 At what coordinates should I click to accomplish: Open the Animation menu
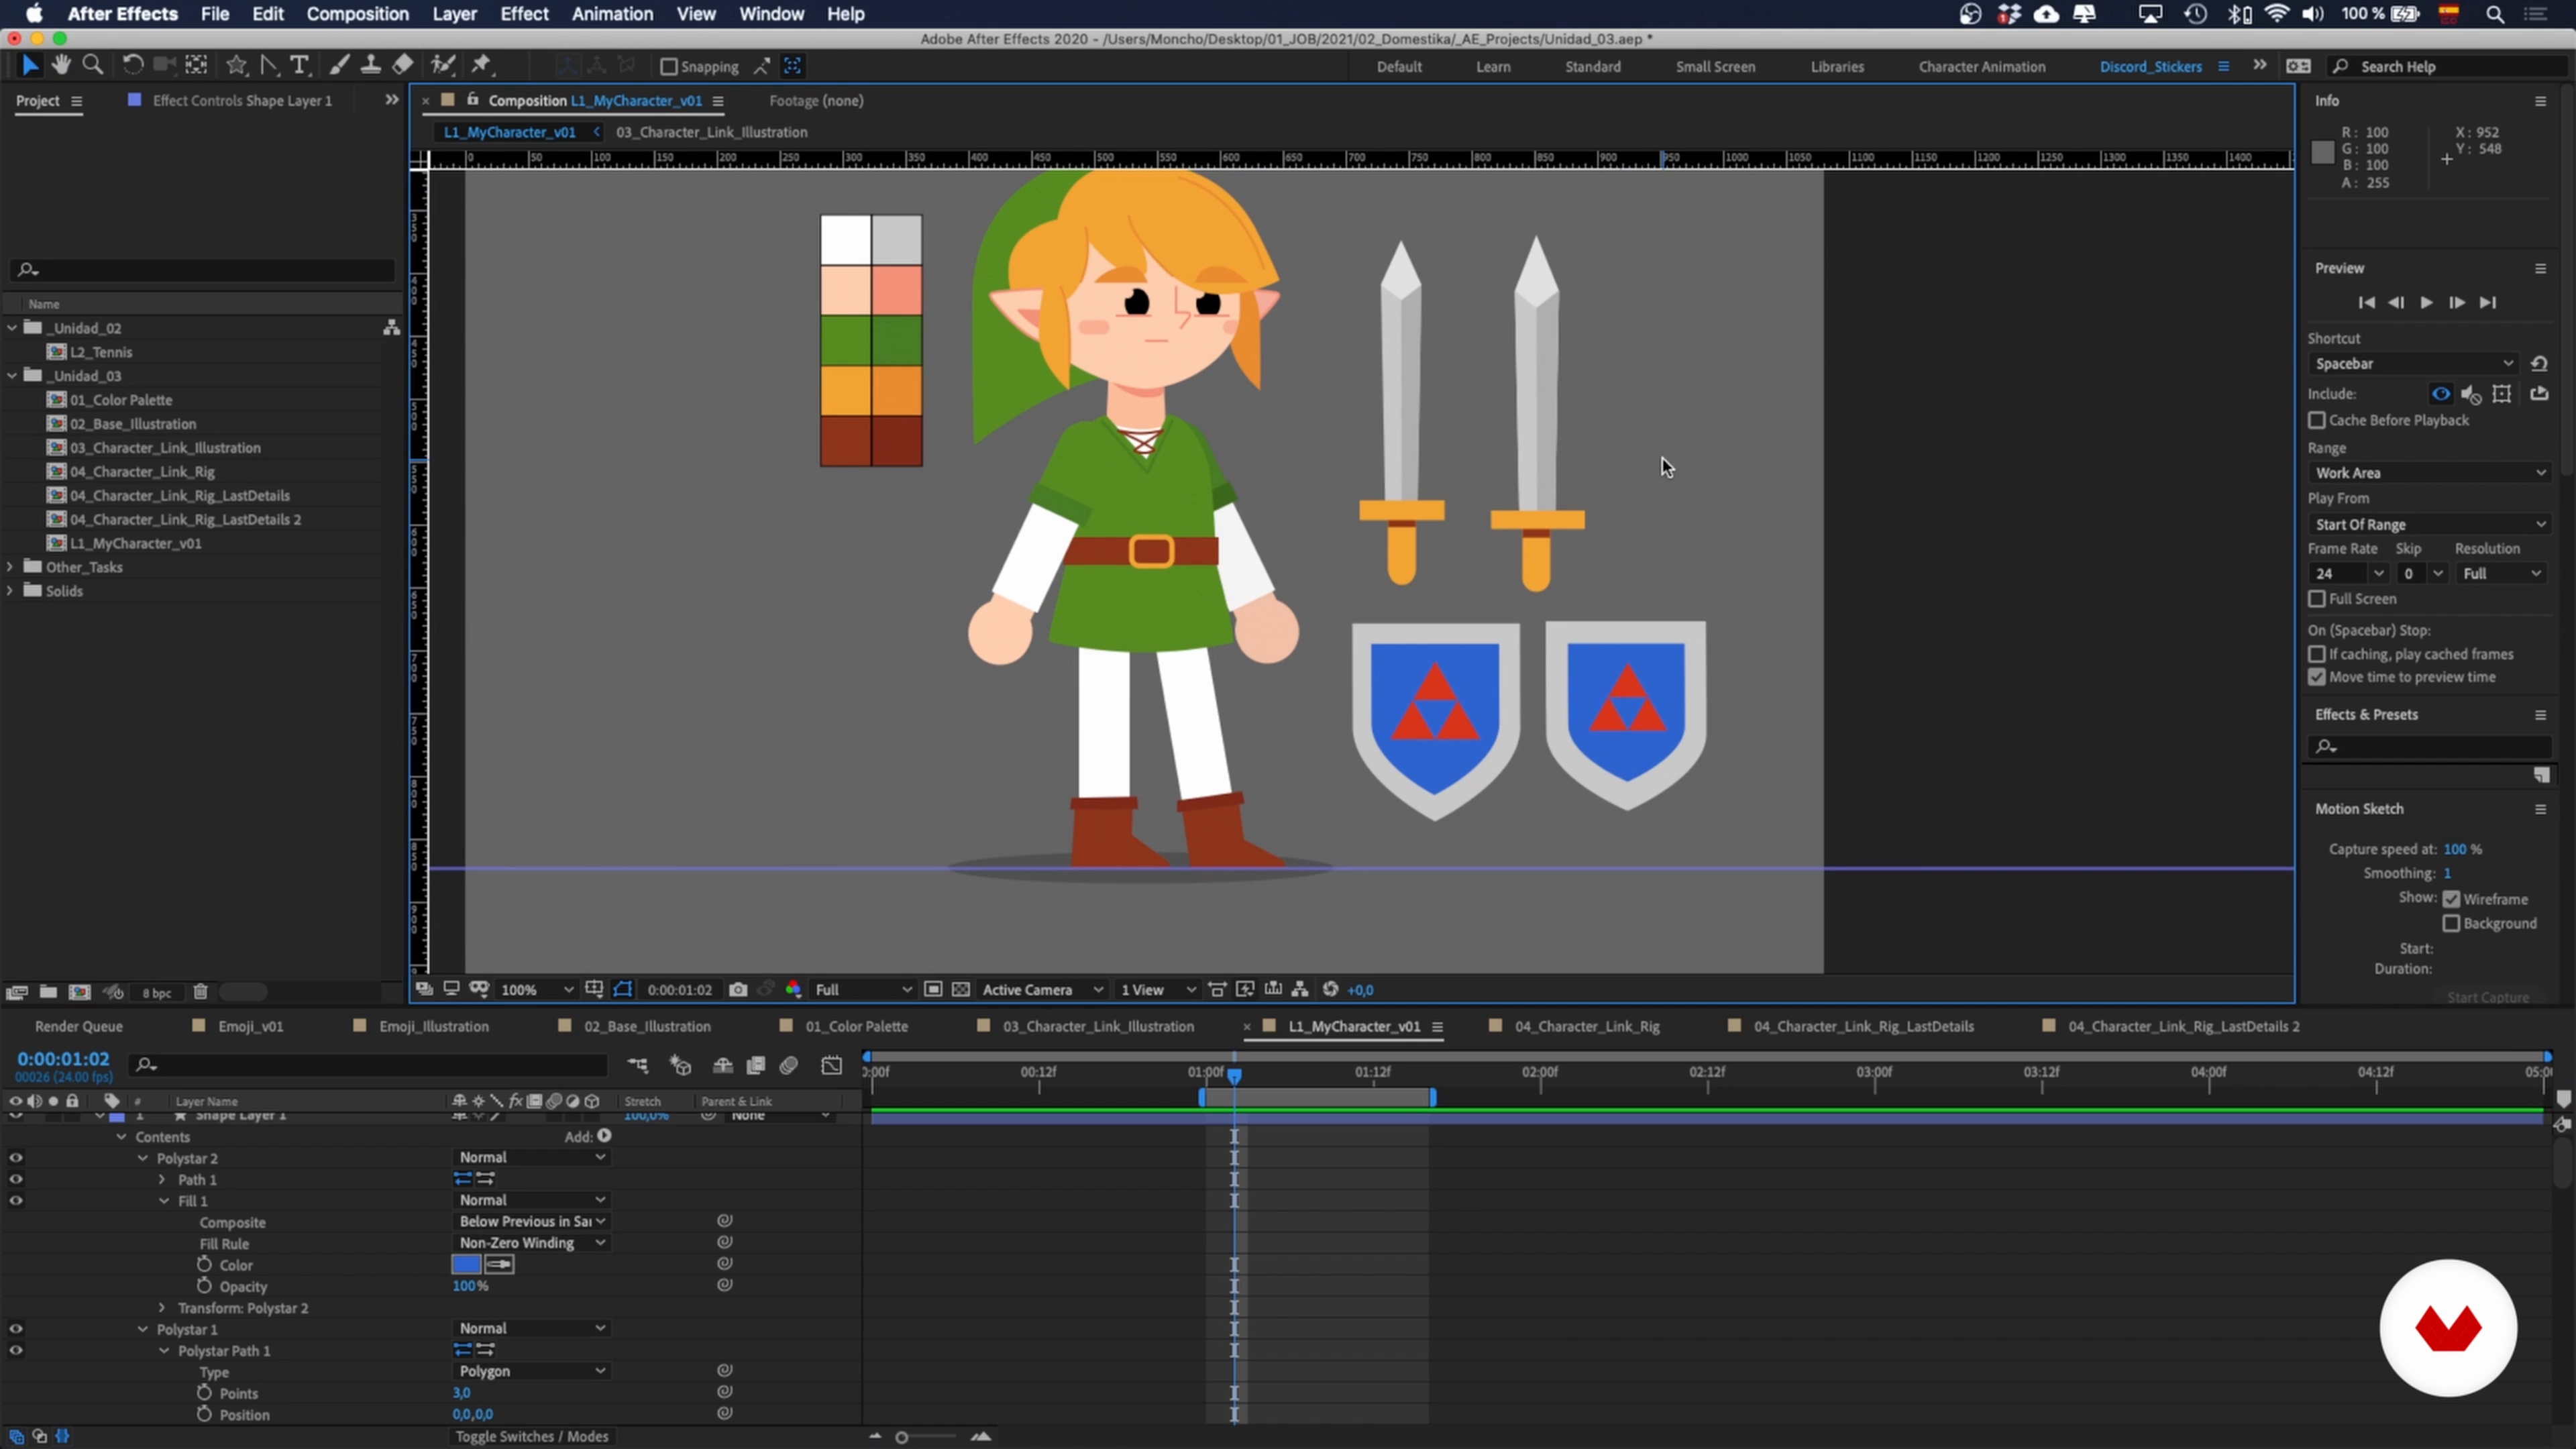[x=612, y=14]
